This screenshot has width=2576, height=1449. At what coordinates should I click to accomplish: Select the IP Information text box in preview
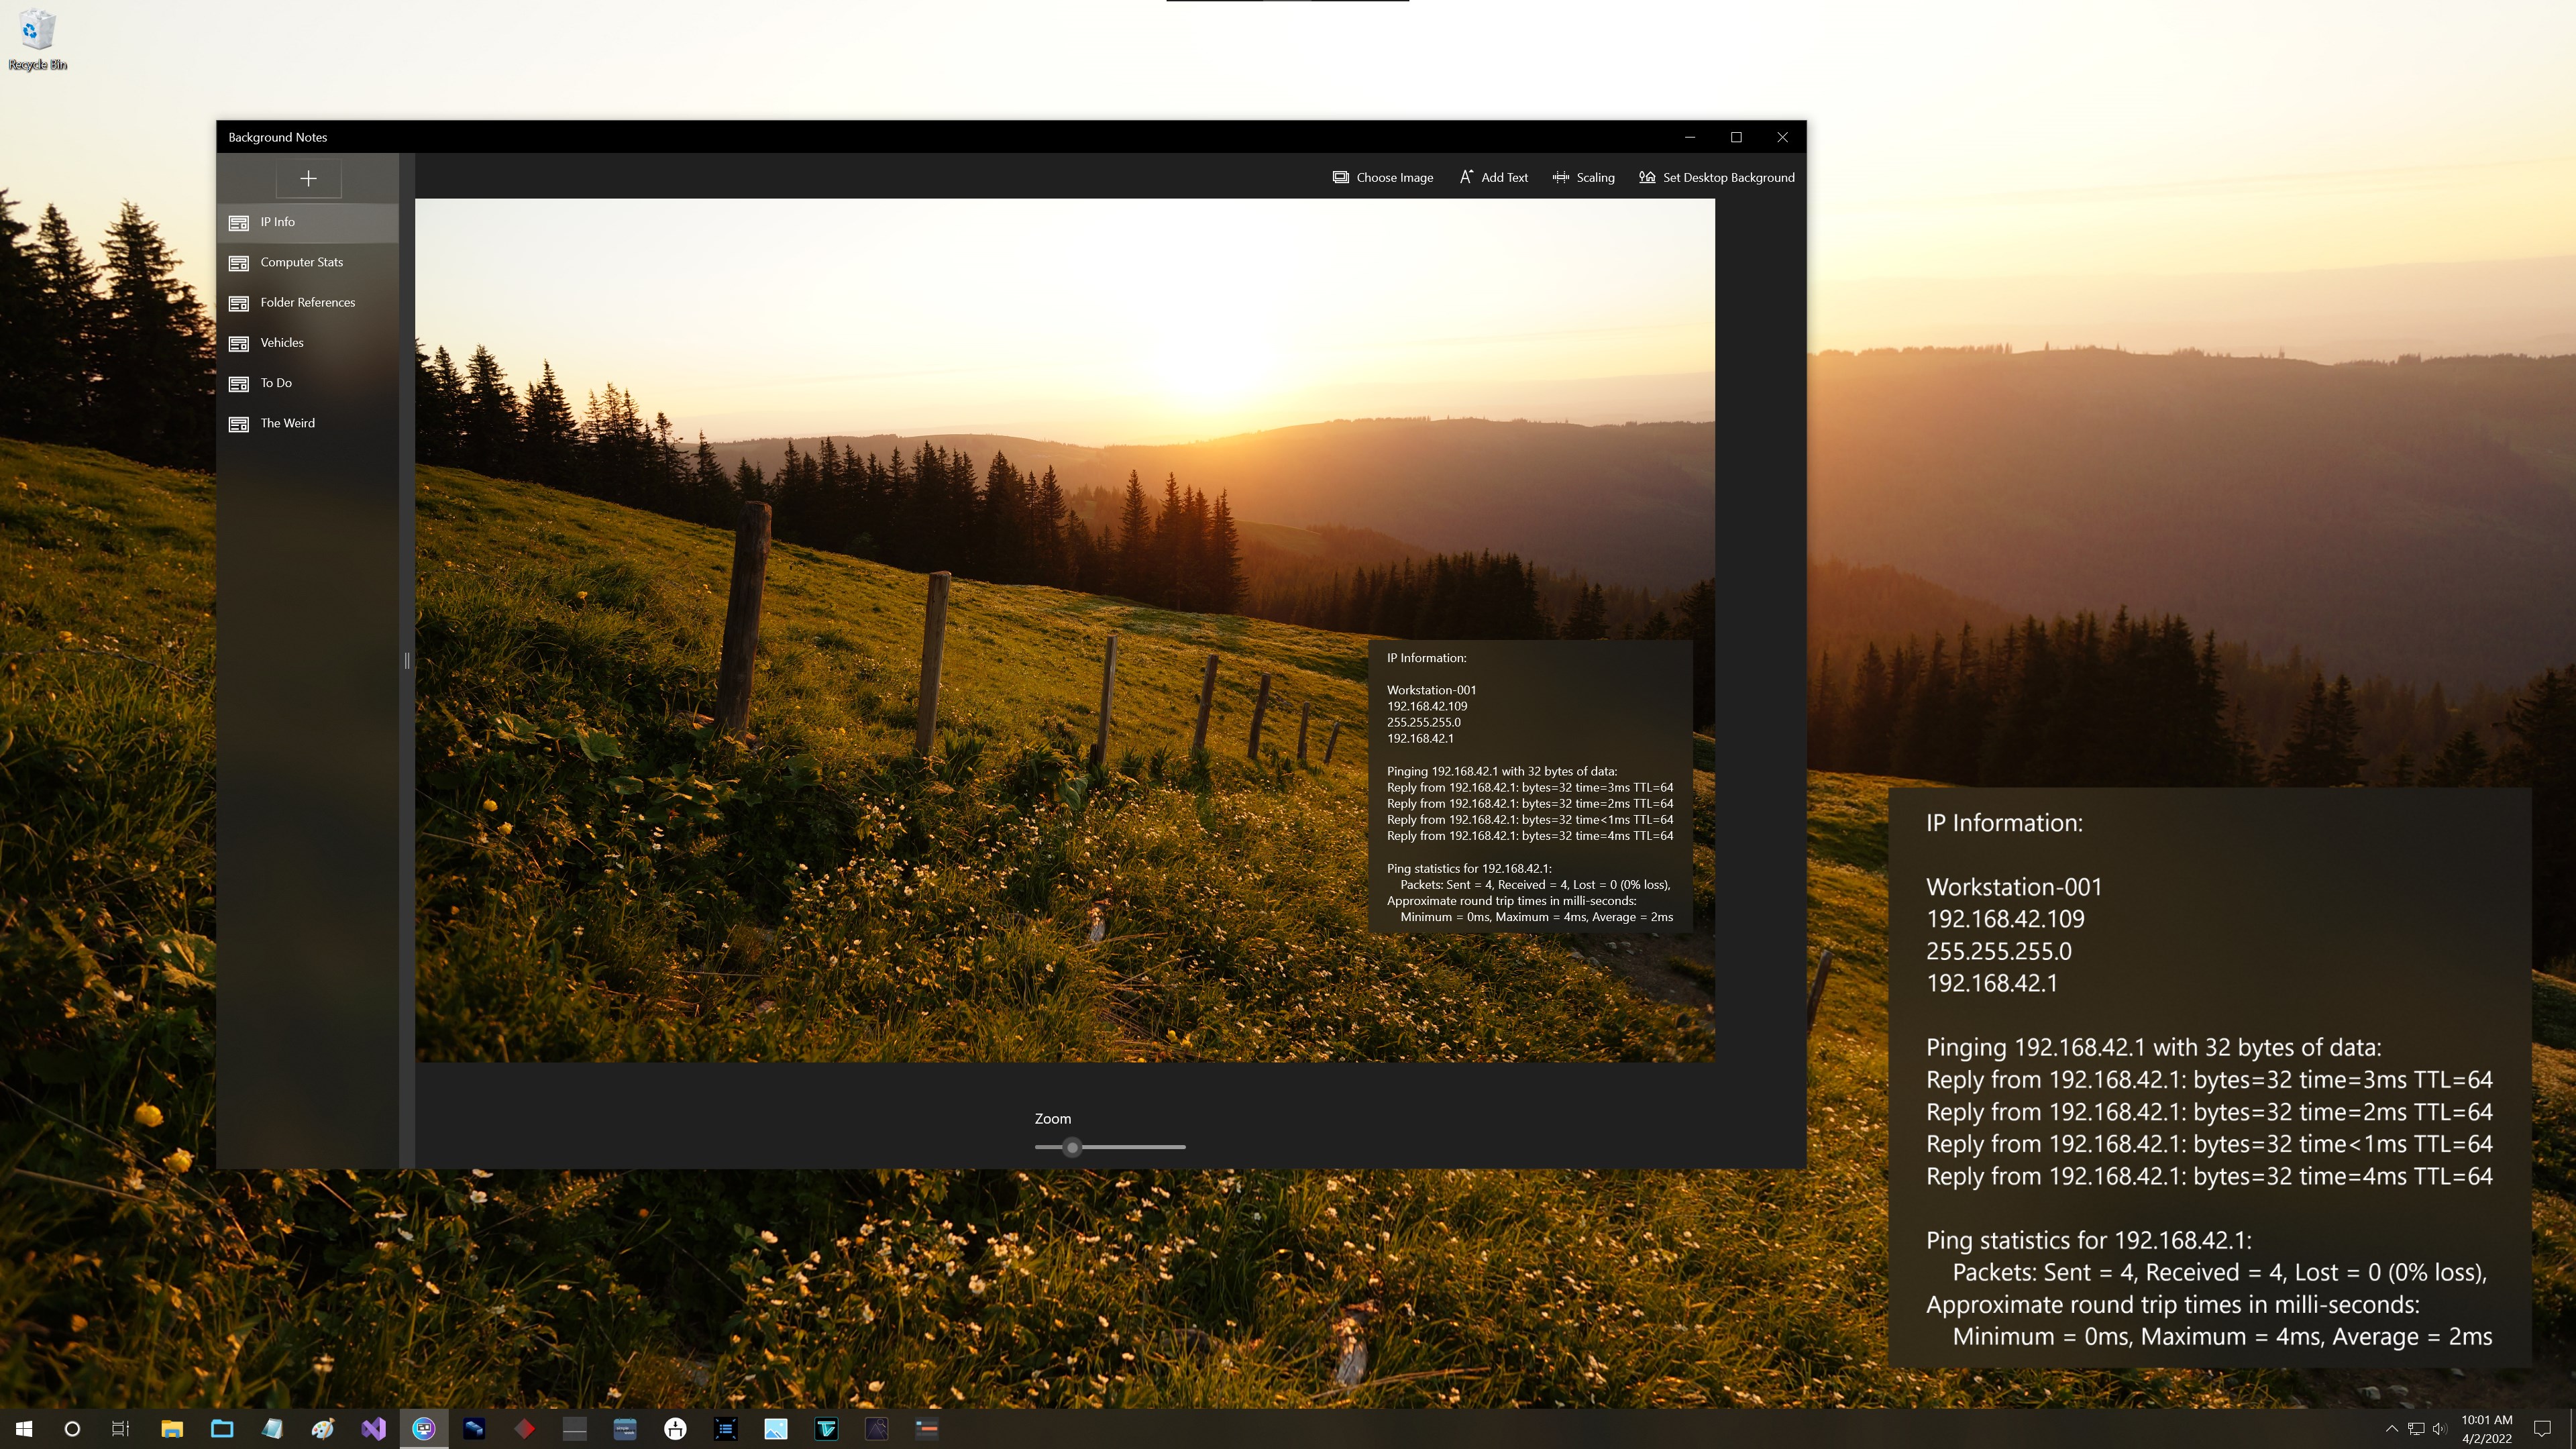pos(1529,787)
